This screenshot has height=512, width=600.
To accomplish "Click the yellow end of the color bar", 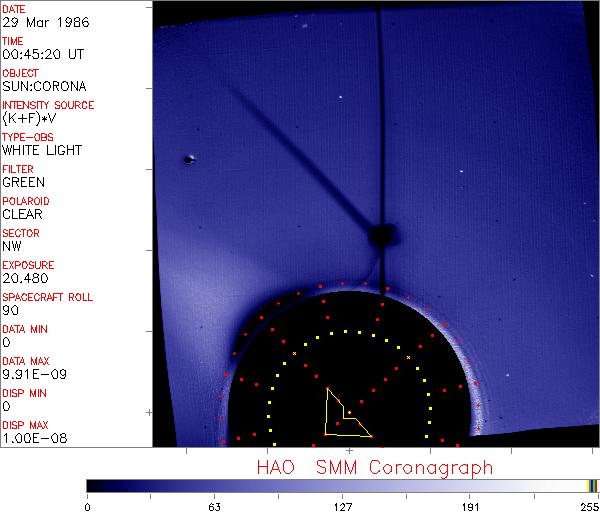I will pyautogui.click(x=590, y=485).
